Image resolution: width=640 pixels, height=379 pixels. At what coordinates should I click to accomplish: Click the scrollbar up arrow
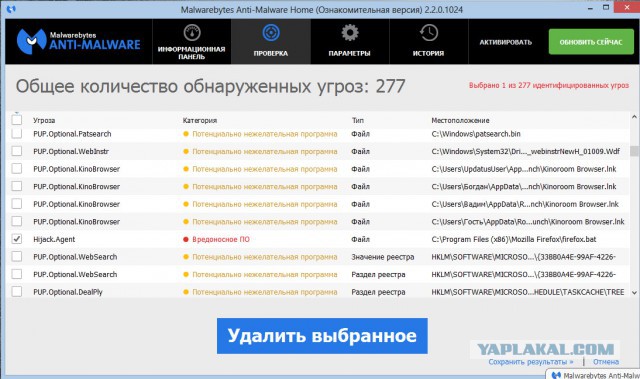634,117
